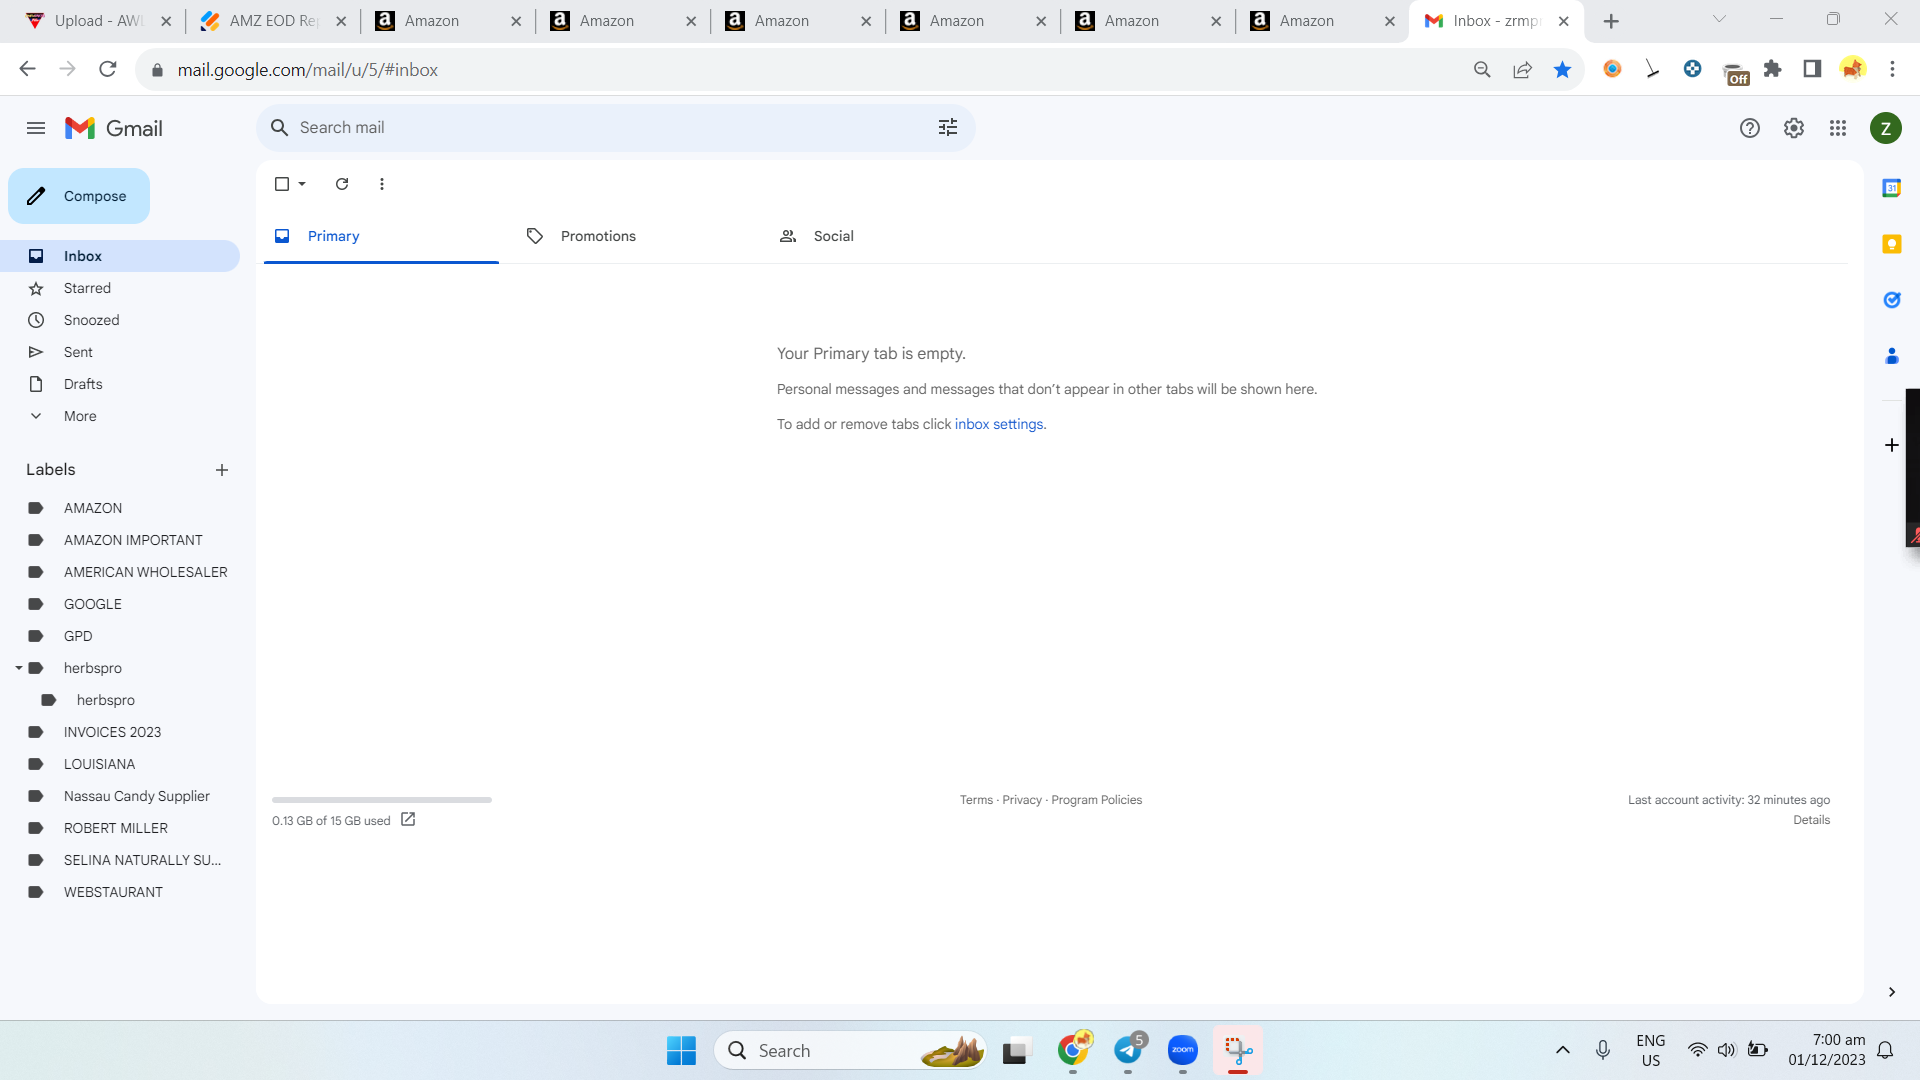Collapse the herbspro parent label
Screen dimensions: 1920x1080
click(19, 668)
